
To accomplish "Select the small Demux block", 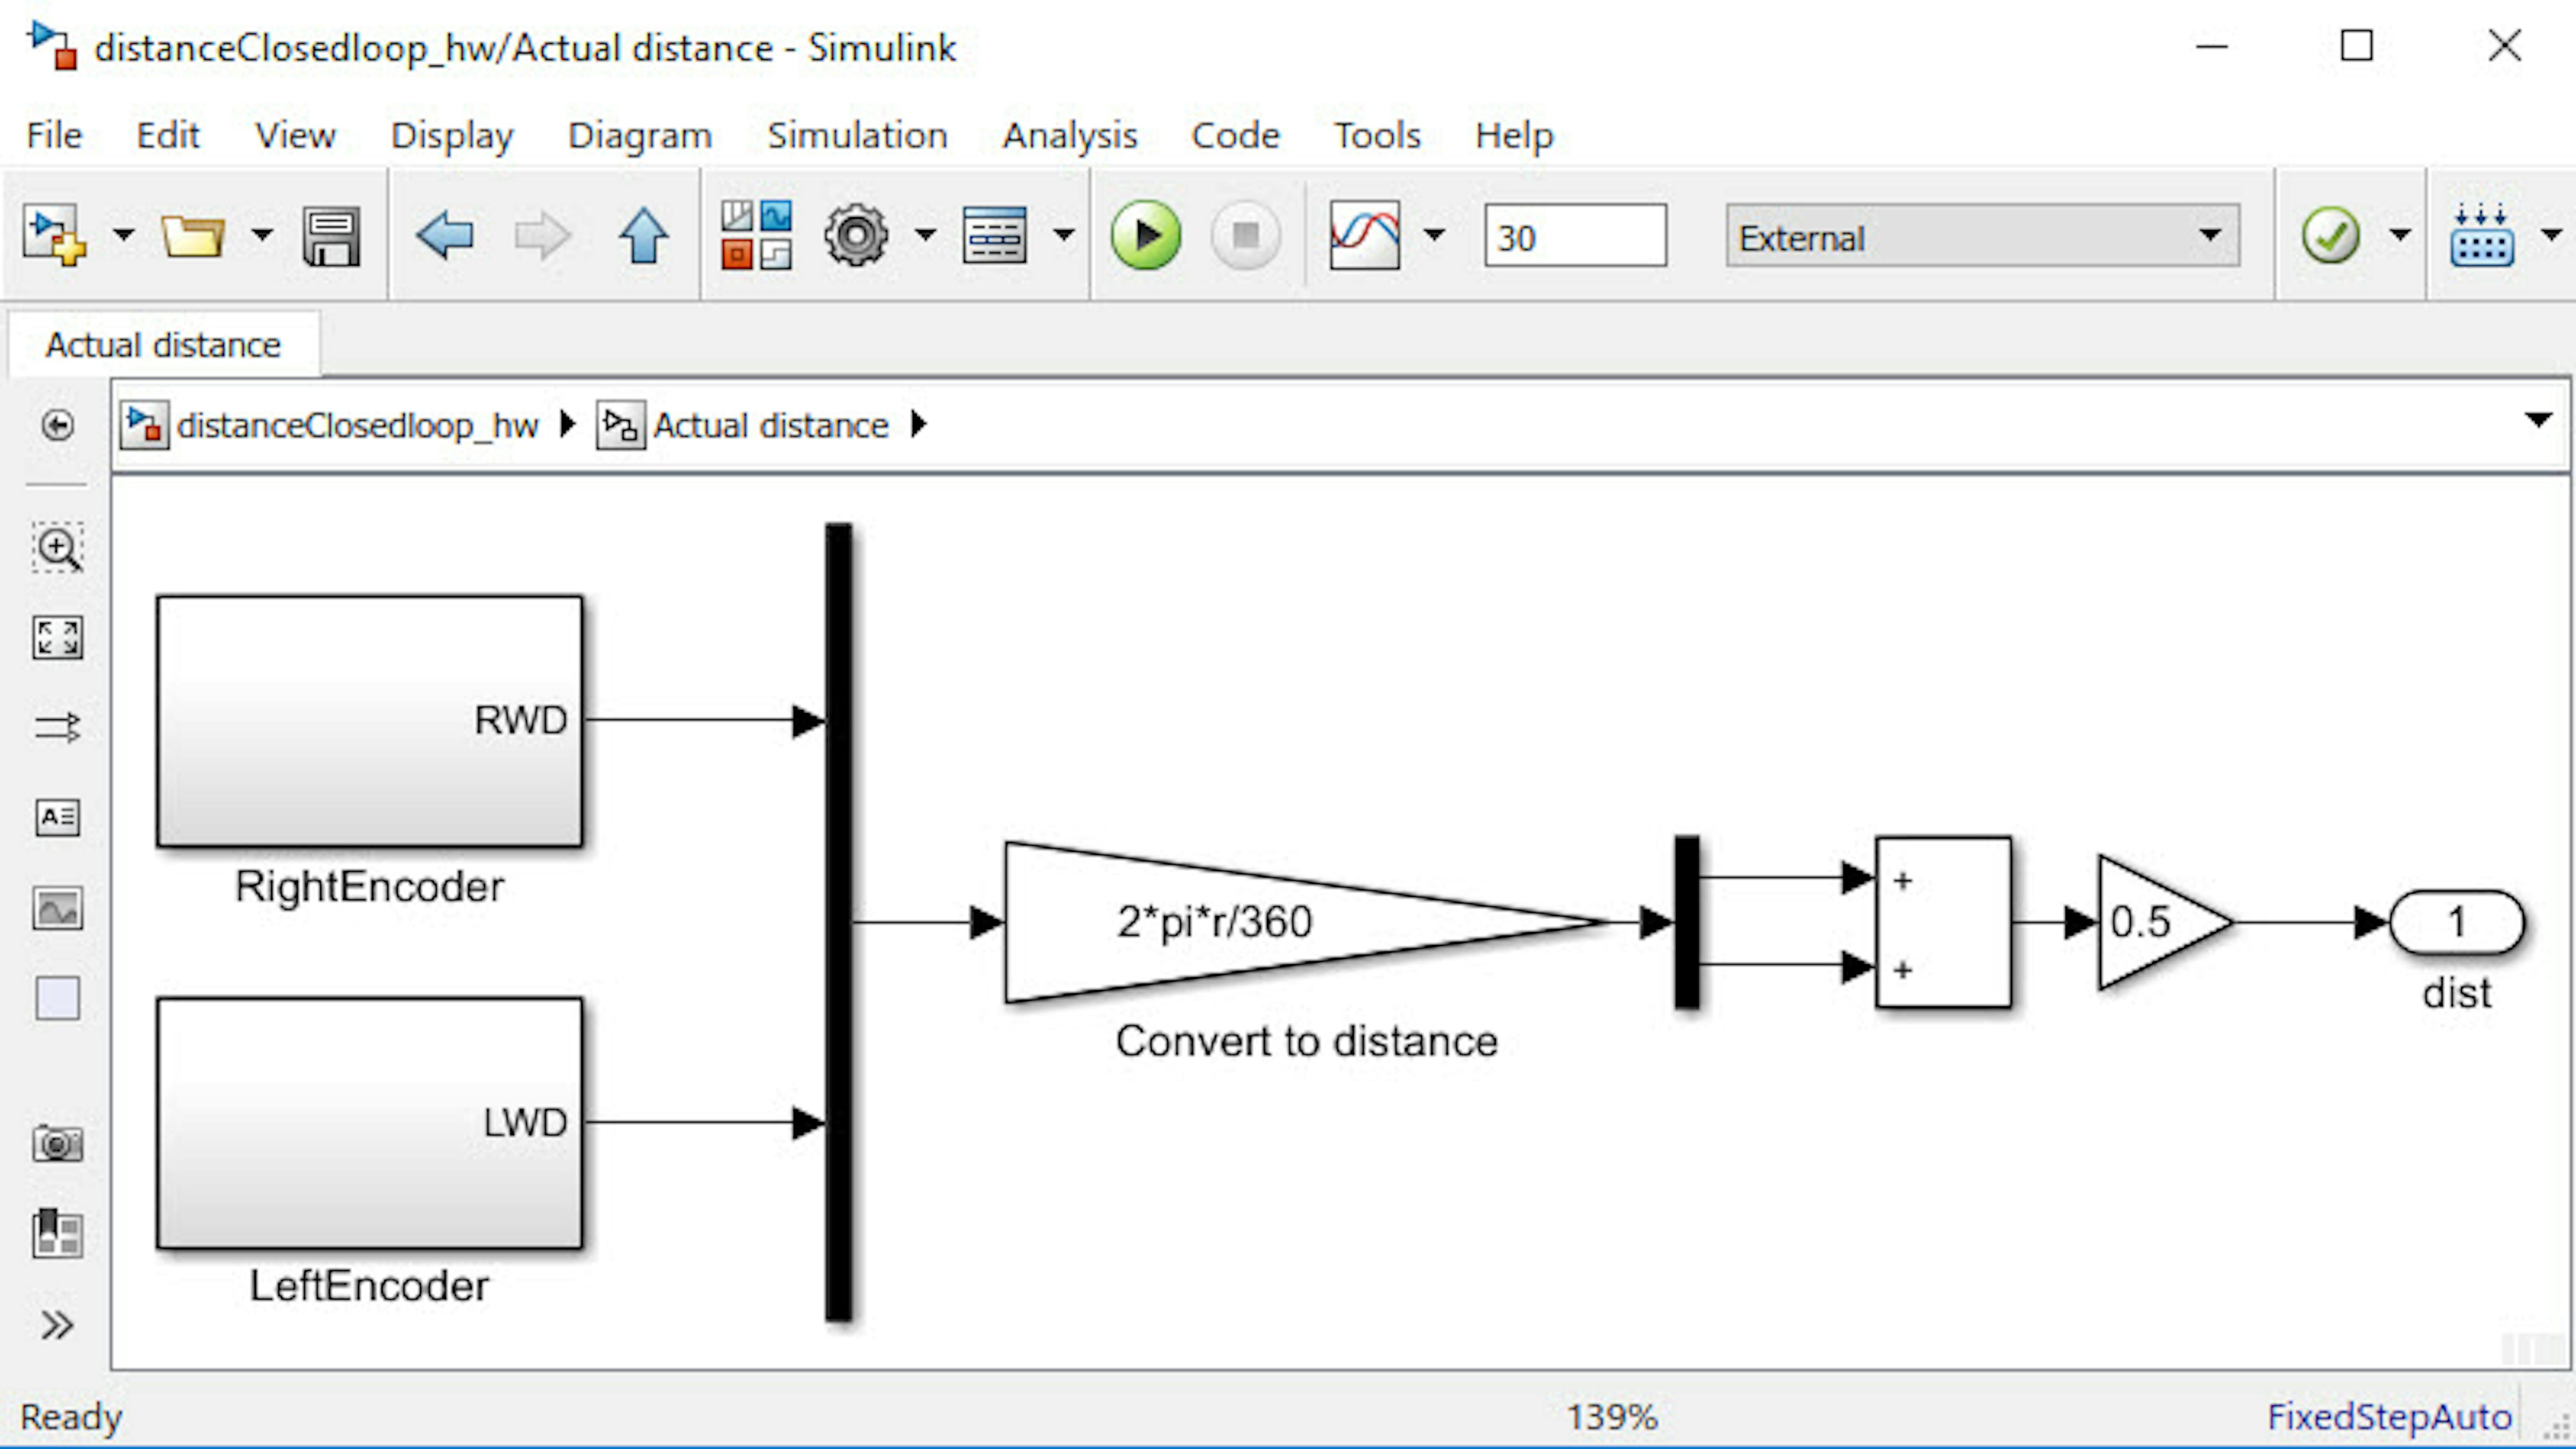I will click(x=1687, y=922).
